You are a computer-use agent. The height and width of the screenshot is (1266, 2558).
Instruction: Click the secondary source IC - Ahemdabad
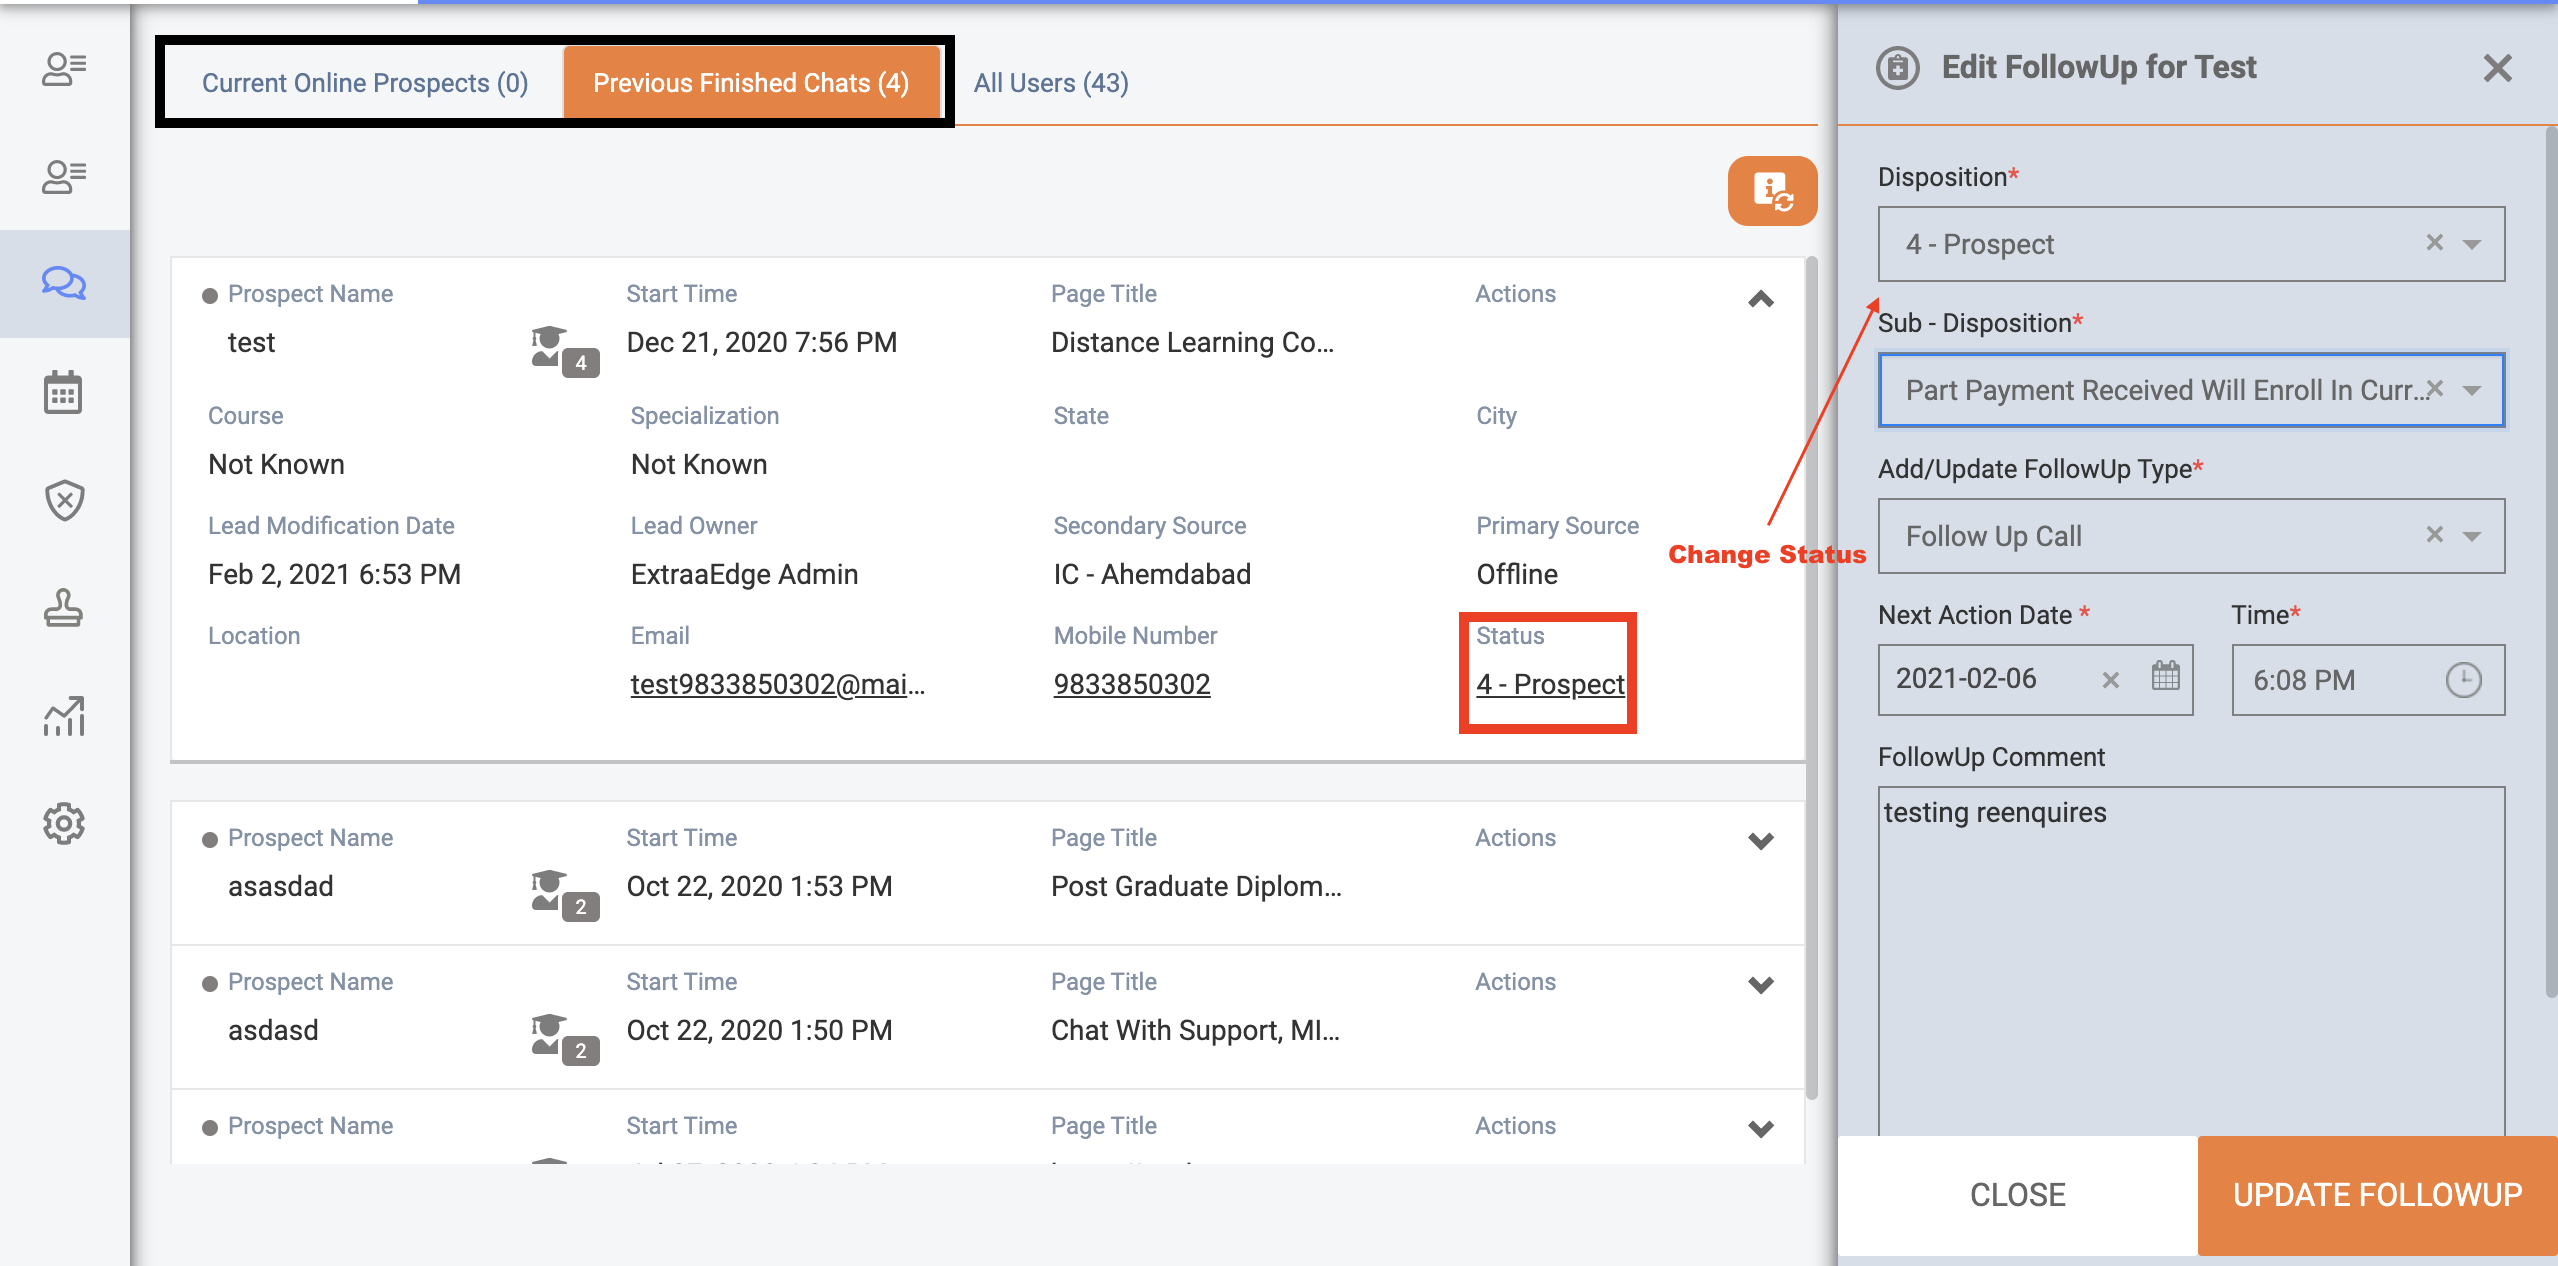point(1152,574)
